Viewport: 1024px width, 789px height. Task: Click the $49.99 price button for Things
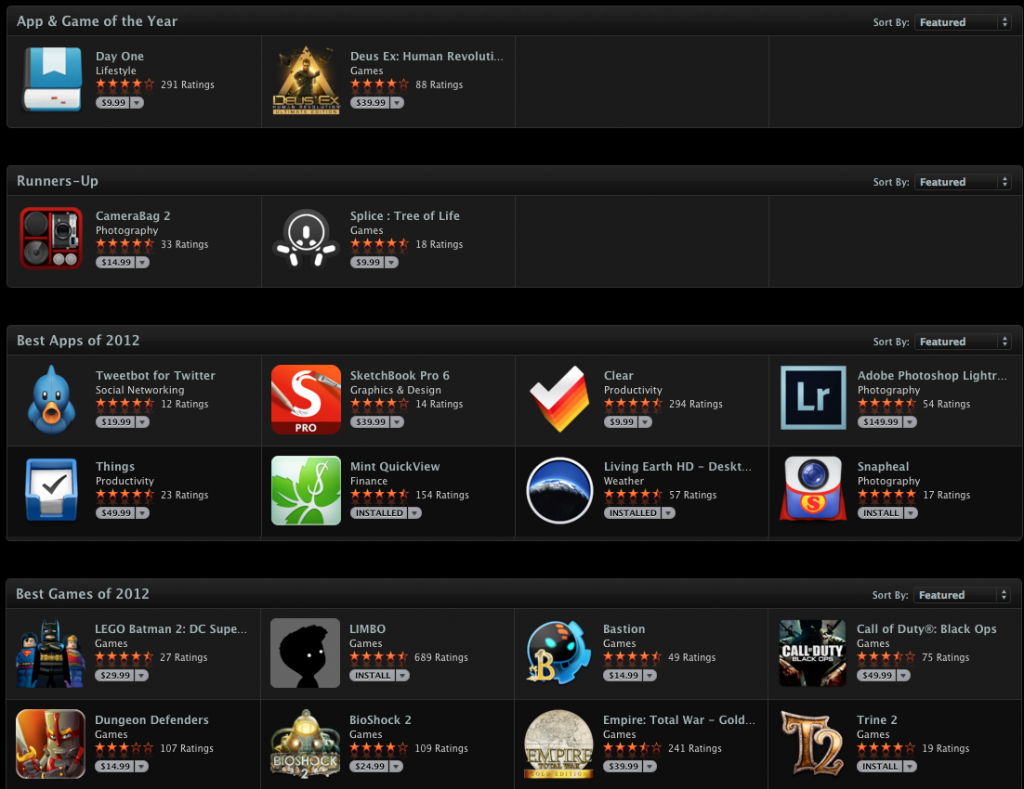[x=114, y=513]
